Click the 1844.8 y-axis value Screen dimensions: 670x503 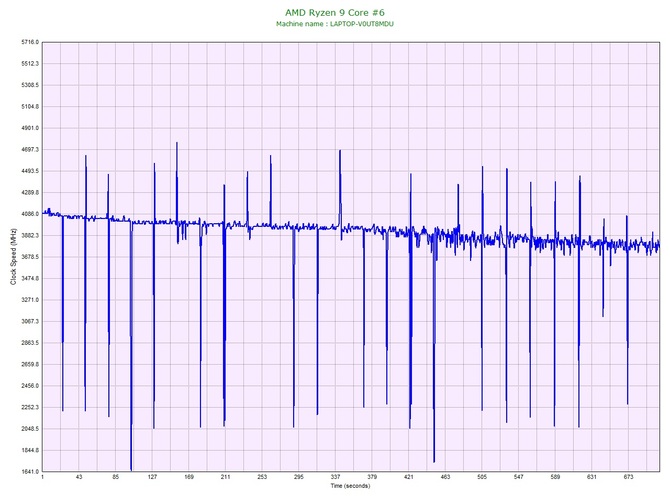click(30, 450)
